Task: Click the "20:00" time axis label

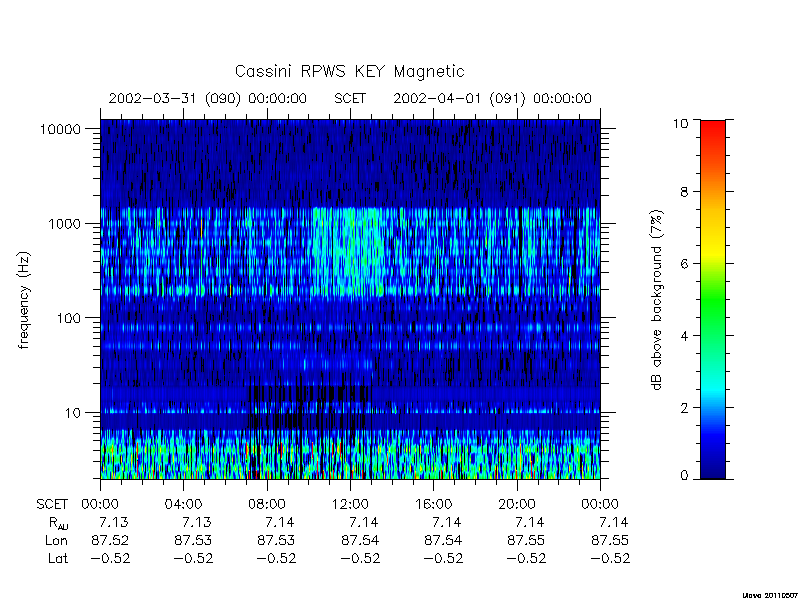Action: click(516, 504)
